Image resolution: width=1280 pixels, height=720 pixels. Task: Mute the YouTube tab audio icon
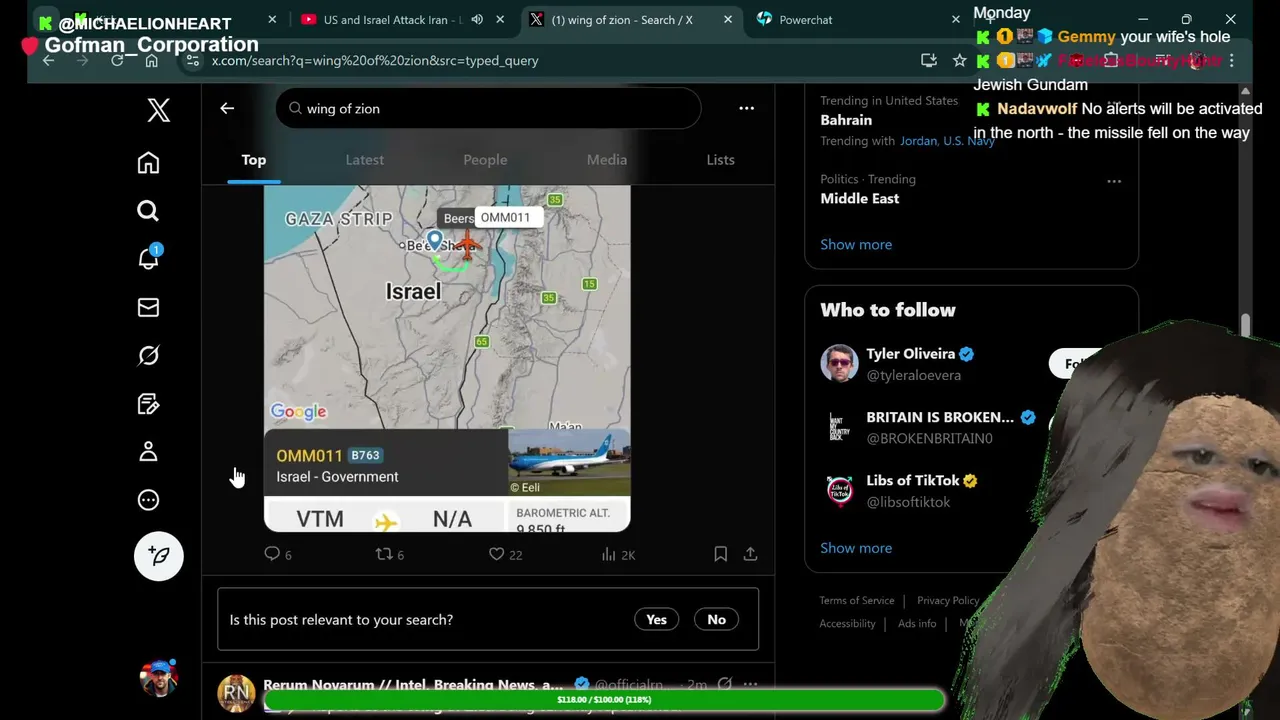477,19
